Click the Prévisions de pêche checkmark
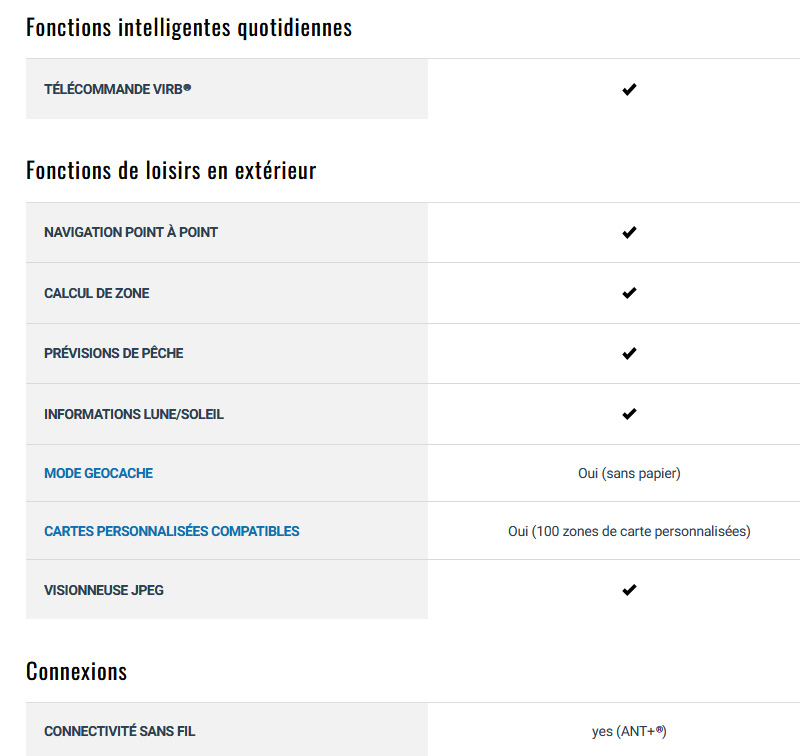This screenshot has height=756, width=800. tap(629, 354)
